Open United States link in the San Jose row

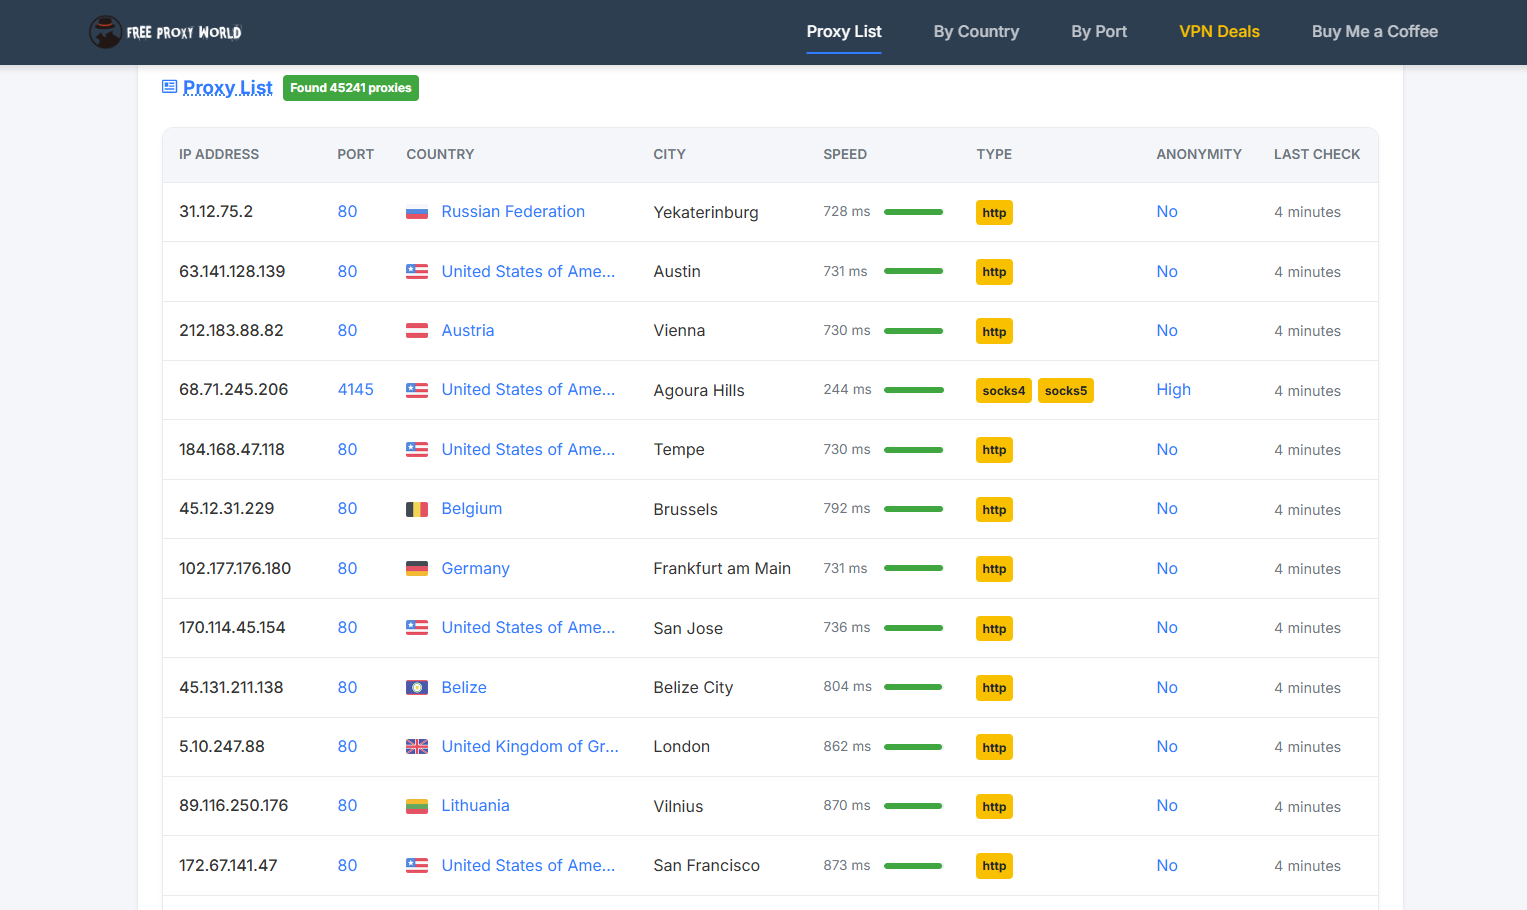click(528, 627)
